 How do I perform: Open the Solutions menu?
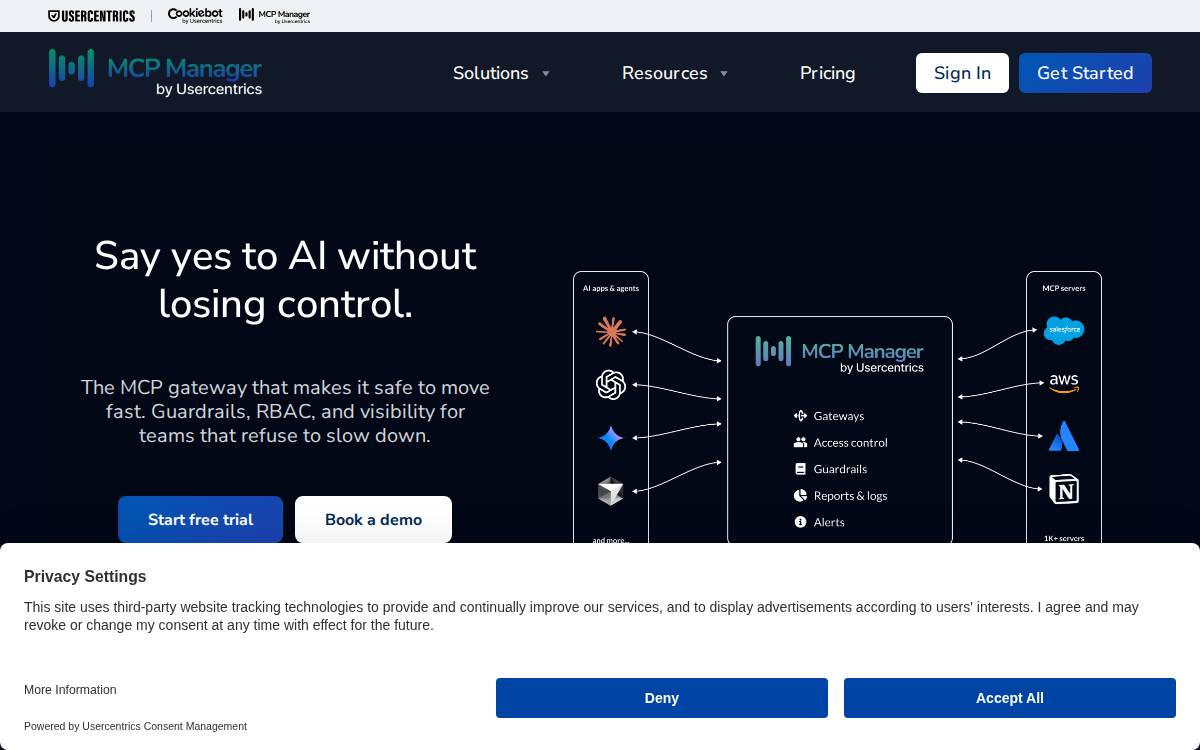point(491,73)
